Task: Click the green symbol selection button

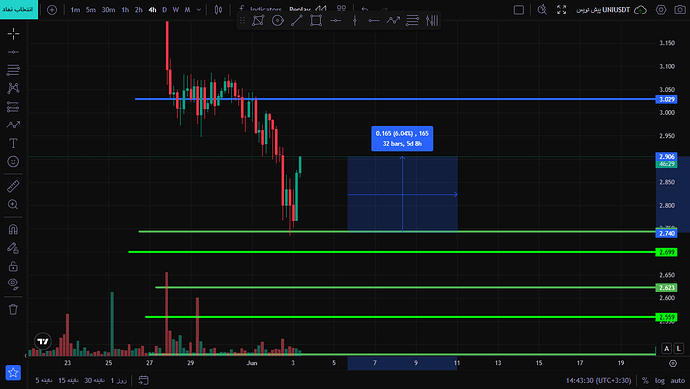Action: coord(19,9)
